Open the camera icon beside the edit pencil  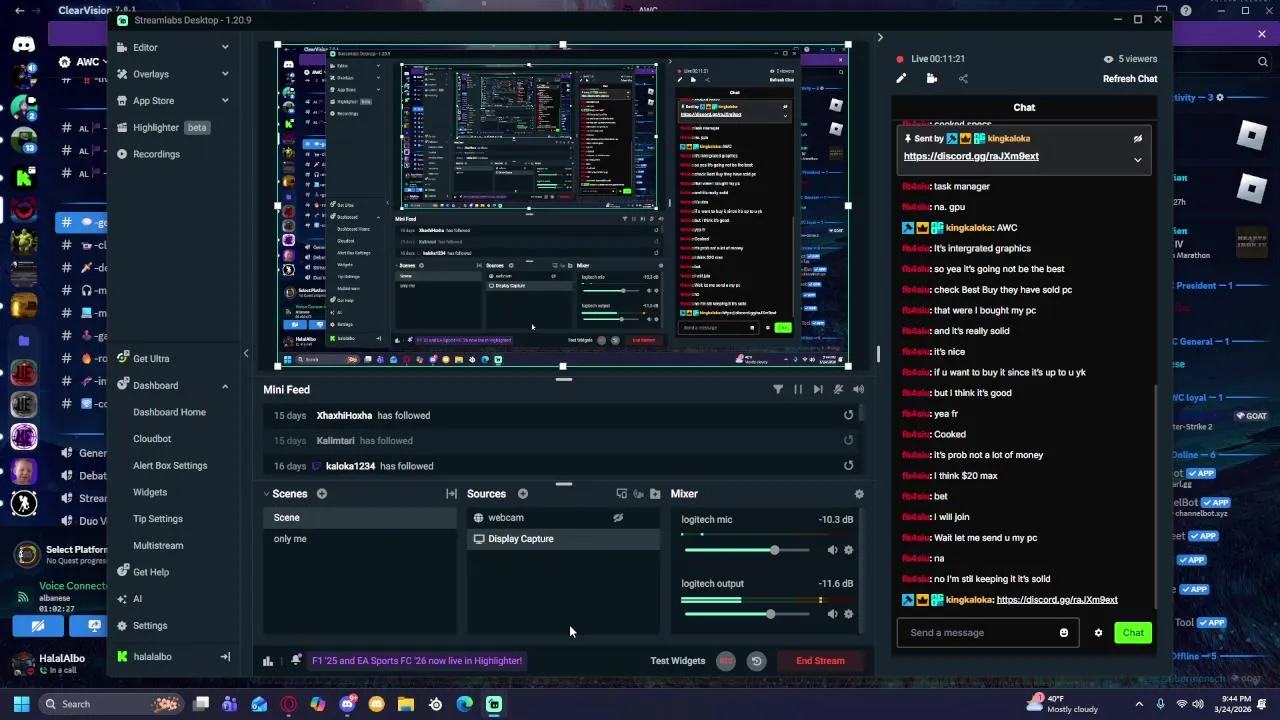(x=932, y=78)
